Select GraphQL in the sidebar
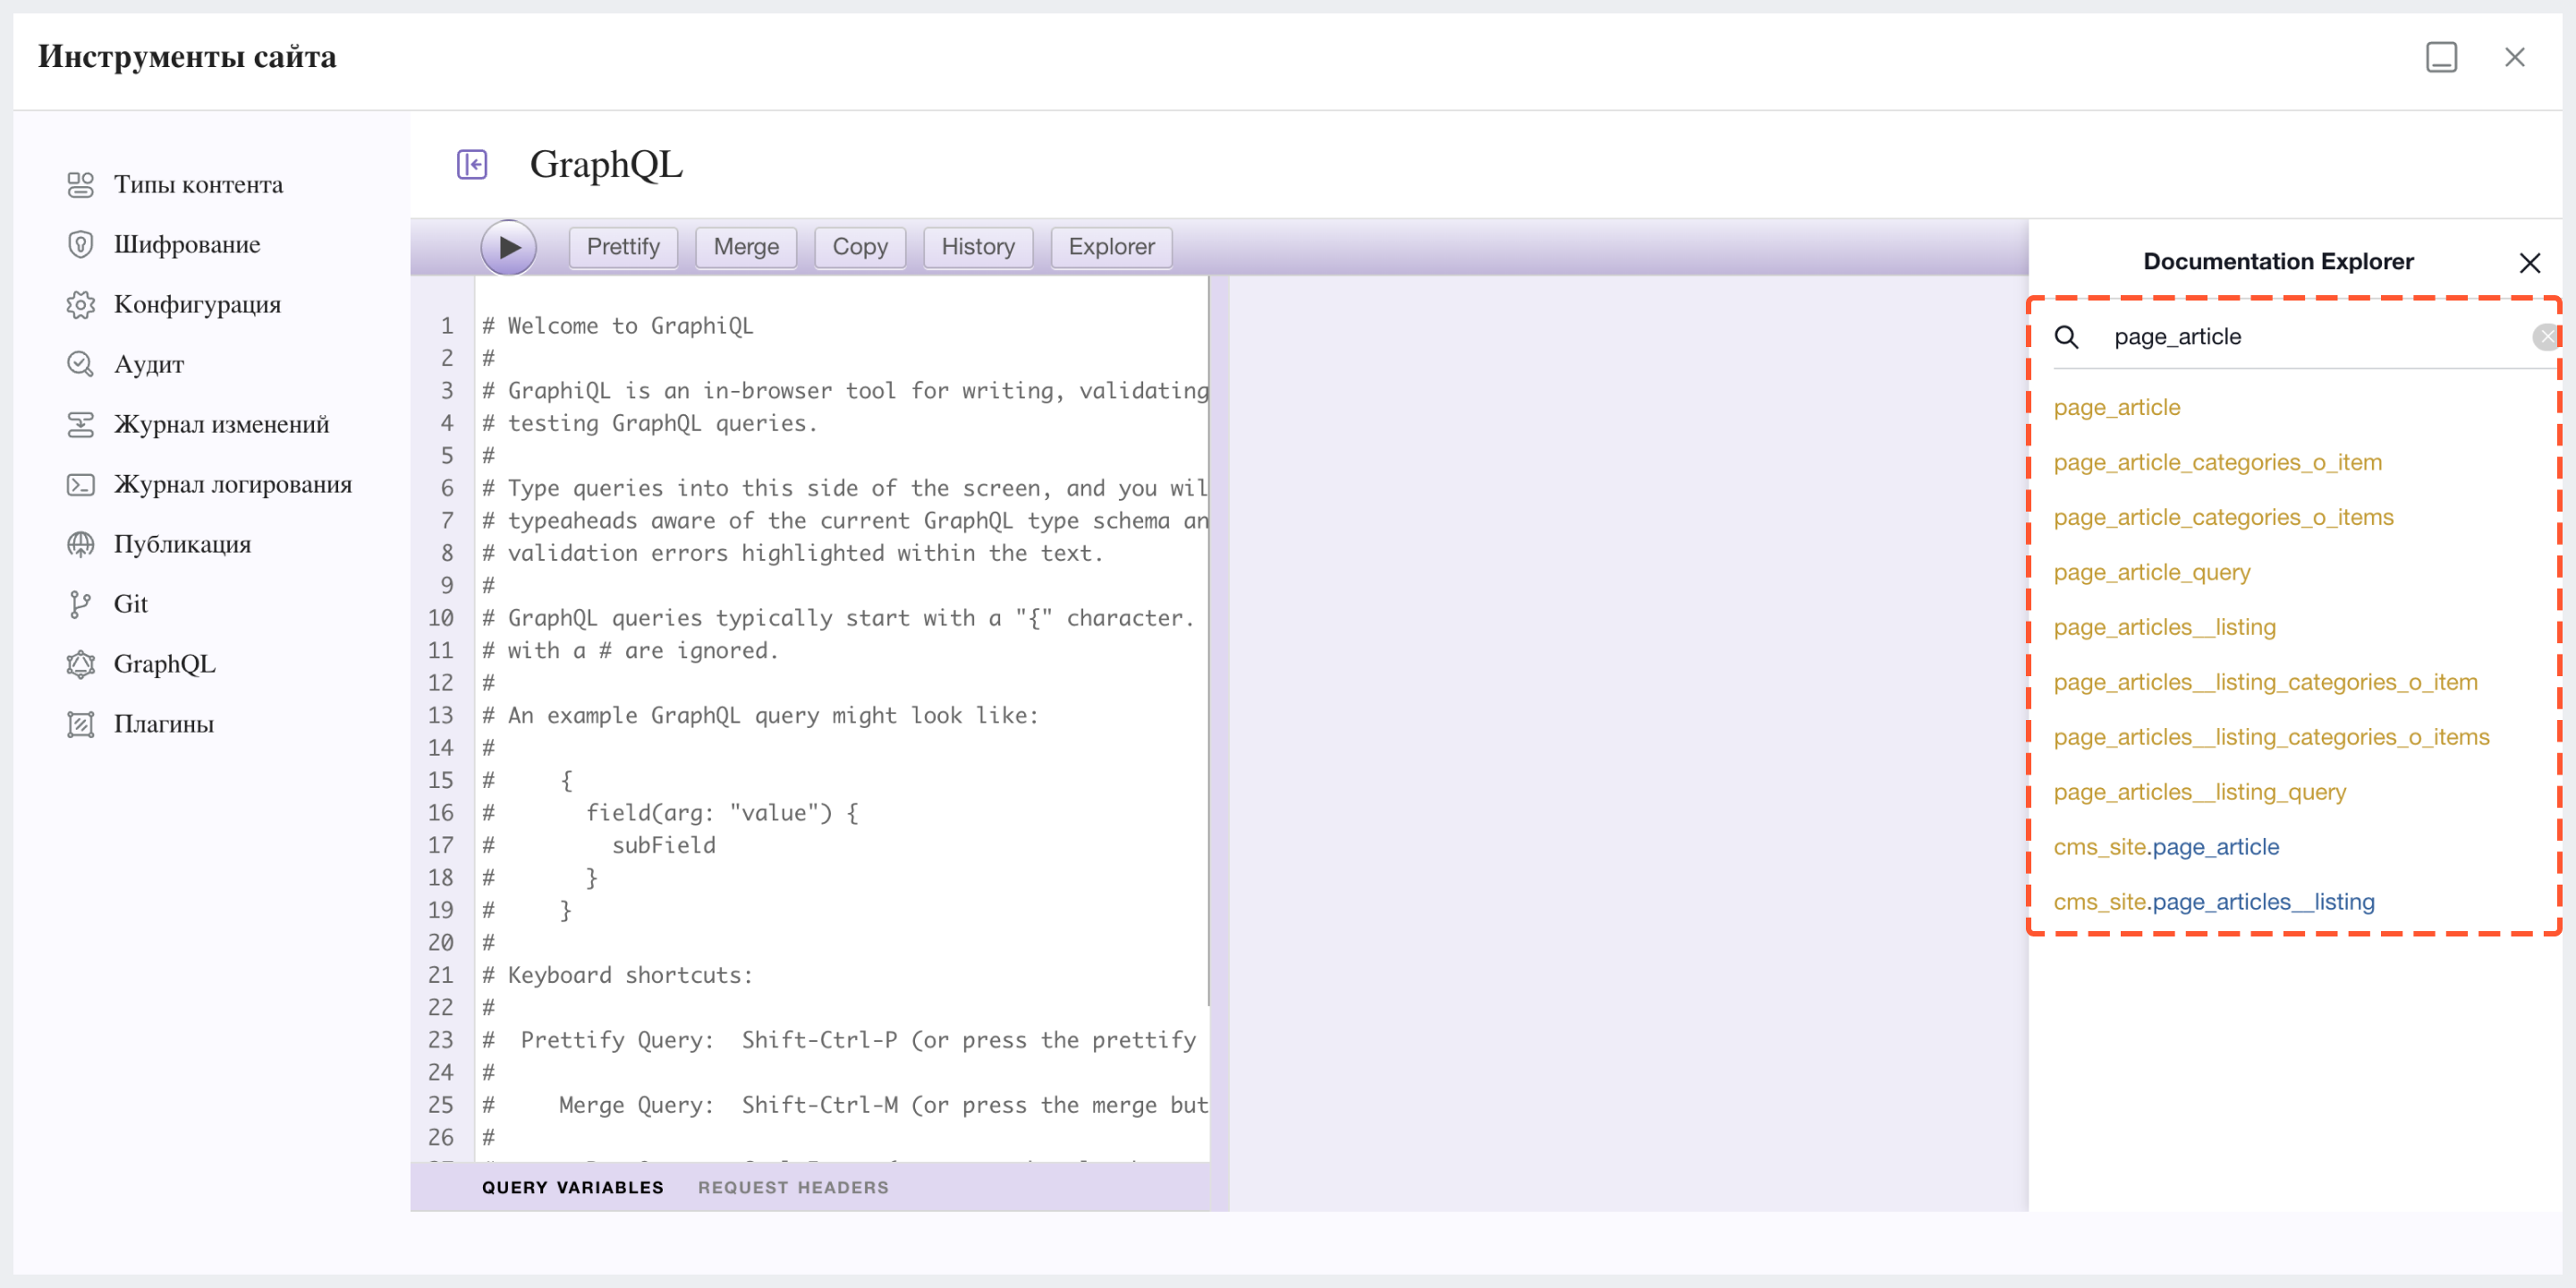Screen dimensions: 2576x1288 (x=164, y=664)
